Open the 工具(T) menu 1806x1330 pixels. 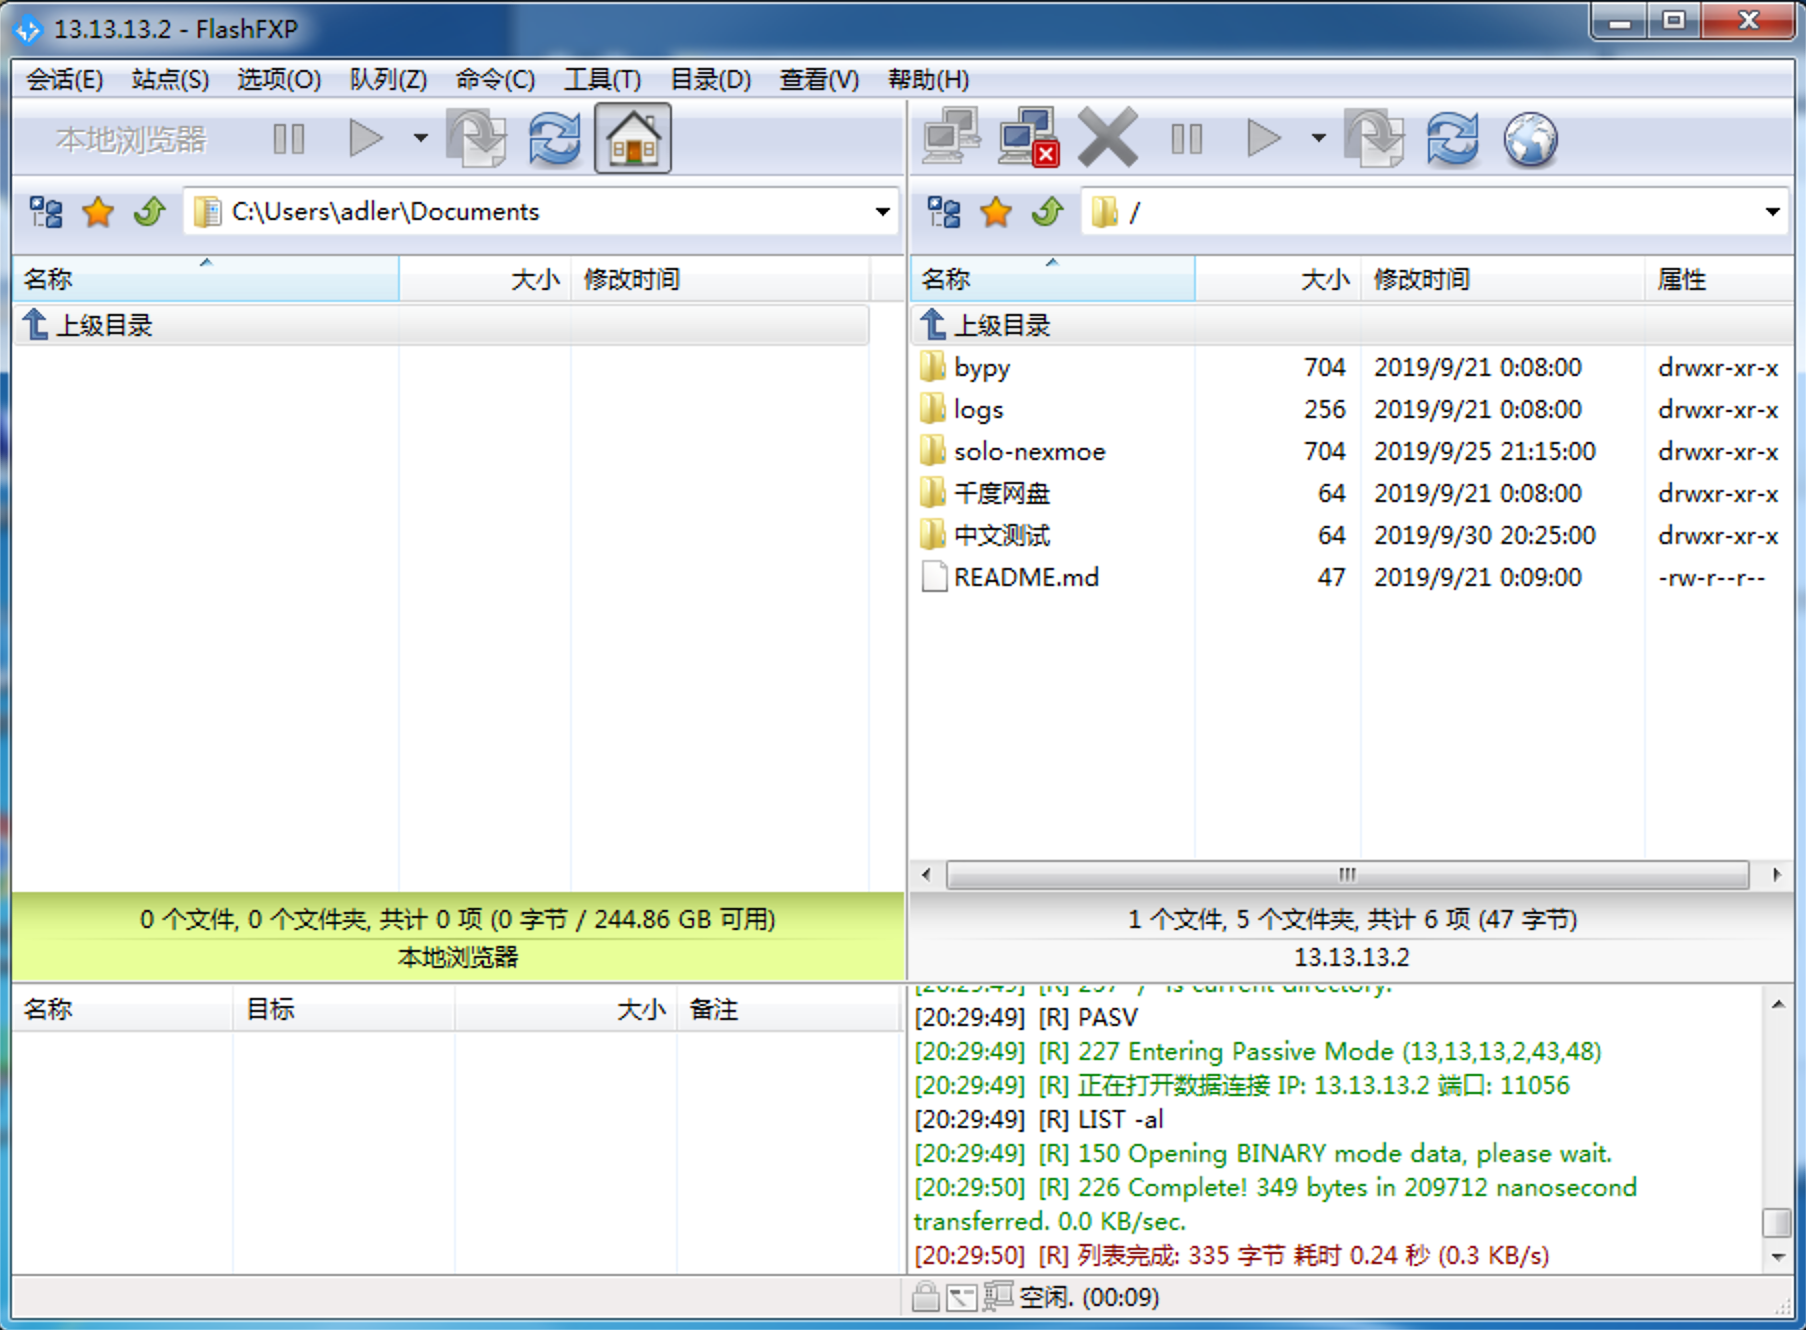pyautogui.click(x=602, y=79)
